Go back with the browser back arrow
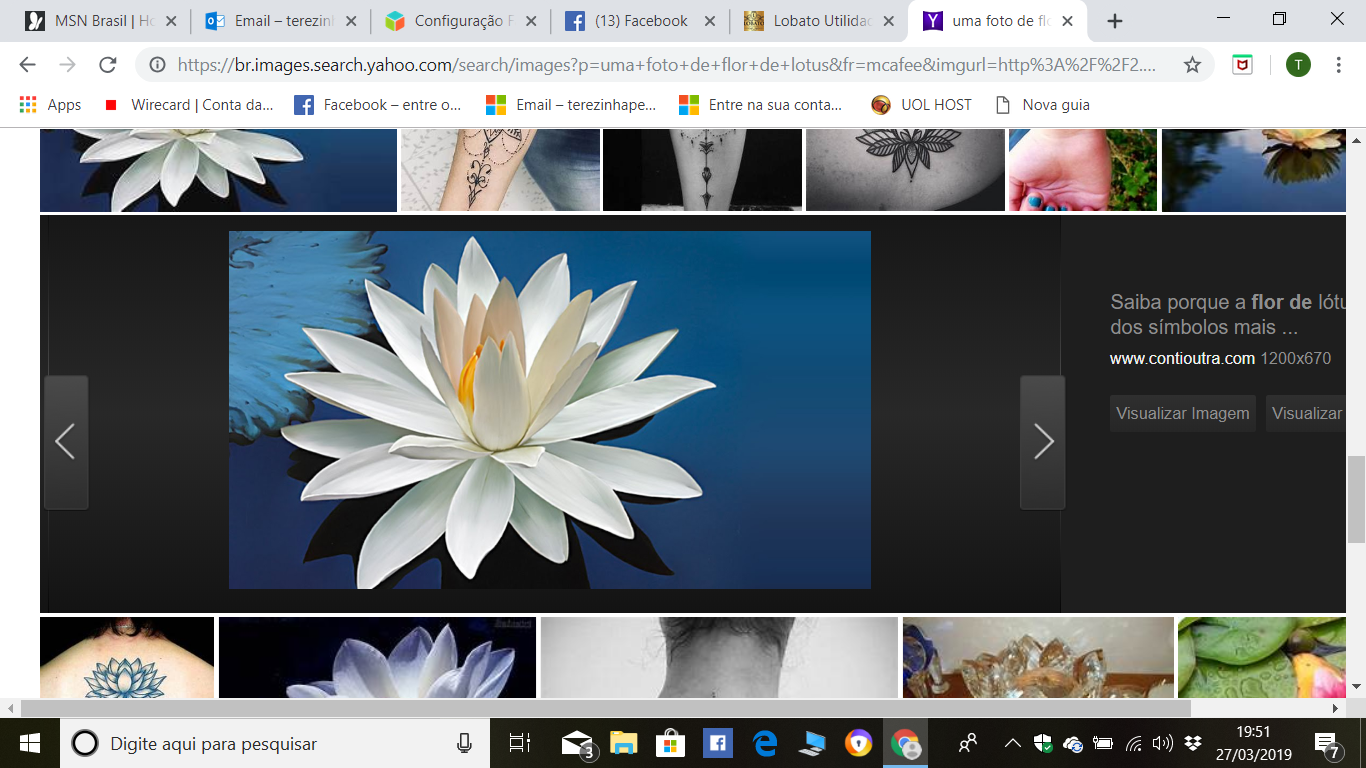Image resolution: width=1366 pixels, height=768 pixels. click(27, 65)
